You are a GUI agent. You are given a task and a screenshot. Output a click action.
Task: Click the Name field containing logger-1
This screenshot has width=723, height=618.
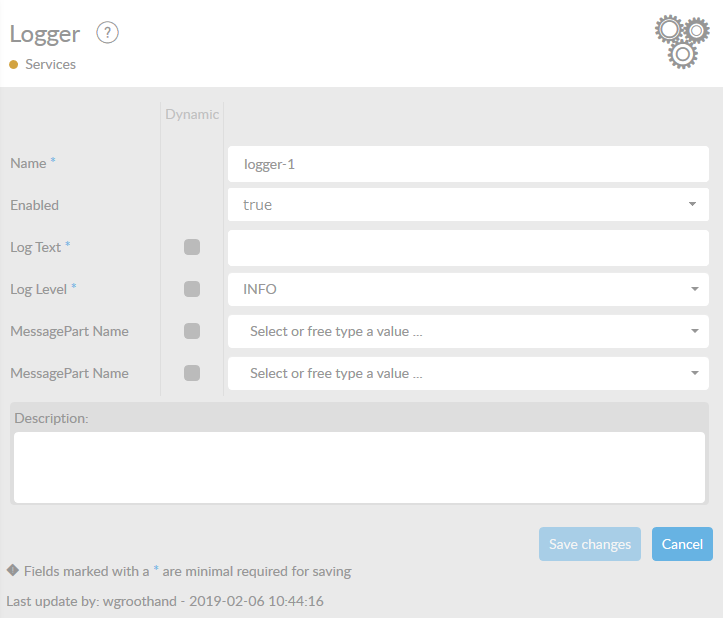tap(468, 164)
